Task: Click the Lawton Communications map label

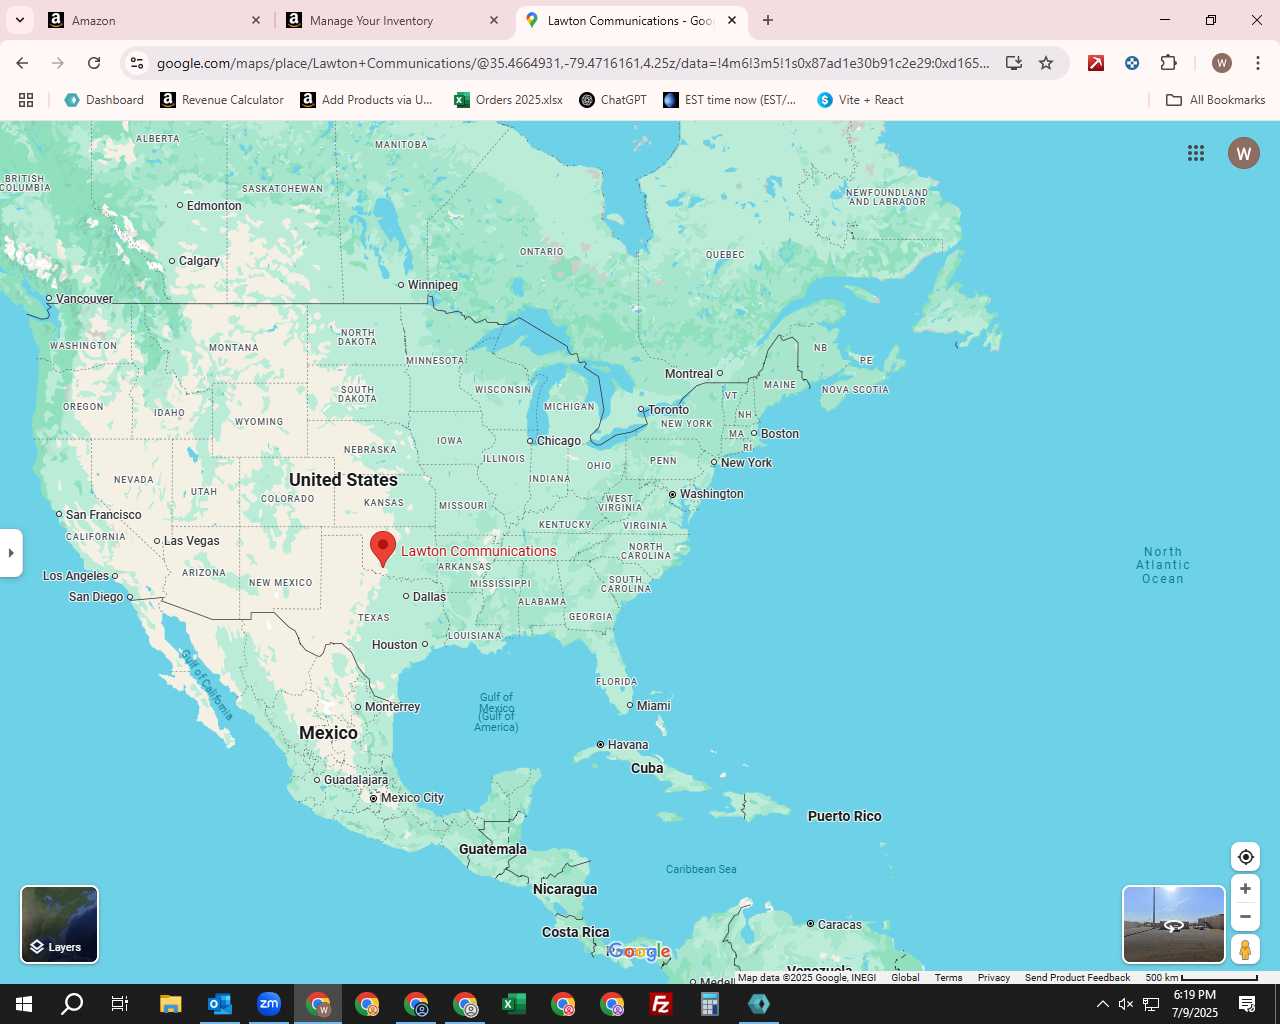Action: coord(478,551)
